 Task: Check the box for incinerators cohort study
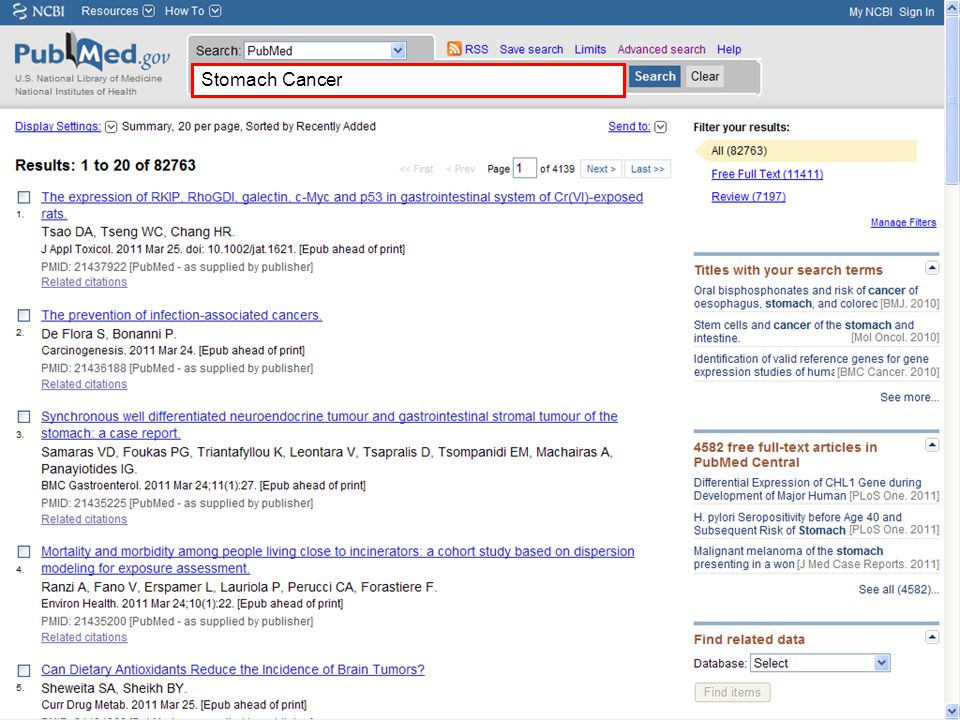pyautogui.click(x=24, y=552)
